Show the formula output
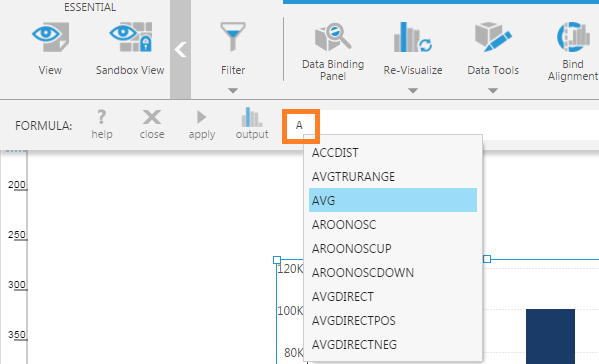Screen dimensions: 599x364 pos(252,124)
